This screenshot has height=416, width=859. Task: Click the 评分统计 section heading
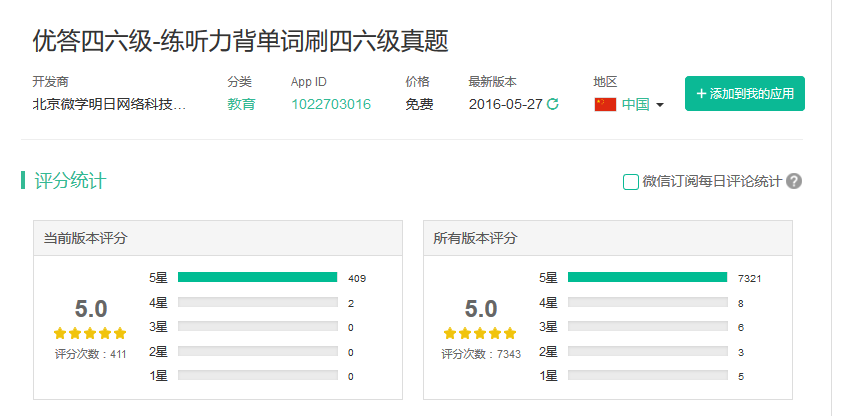pos(70,180)
